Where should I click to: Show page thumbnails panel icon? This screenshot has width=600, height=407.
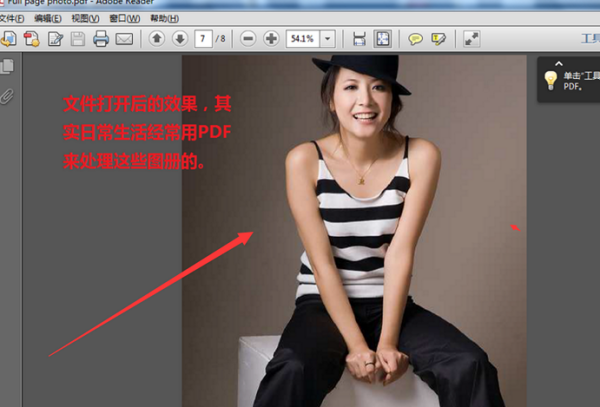point(7,66)
